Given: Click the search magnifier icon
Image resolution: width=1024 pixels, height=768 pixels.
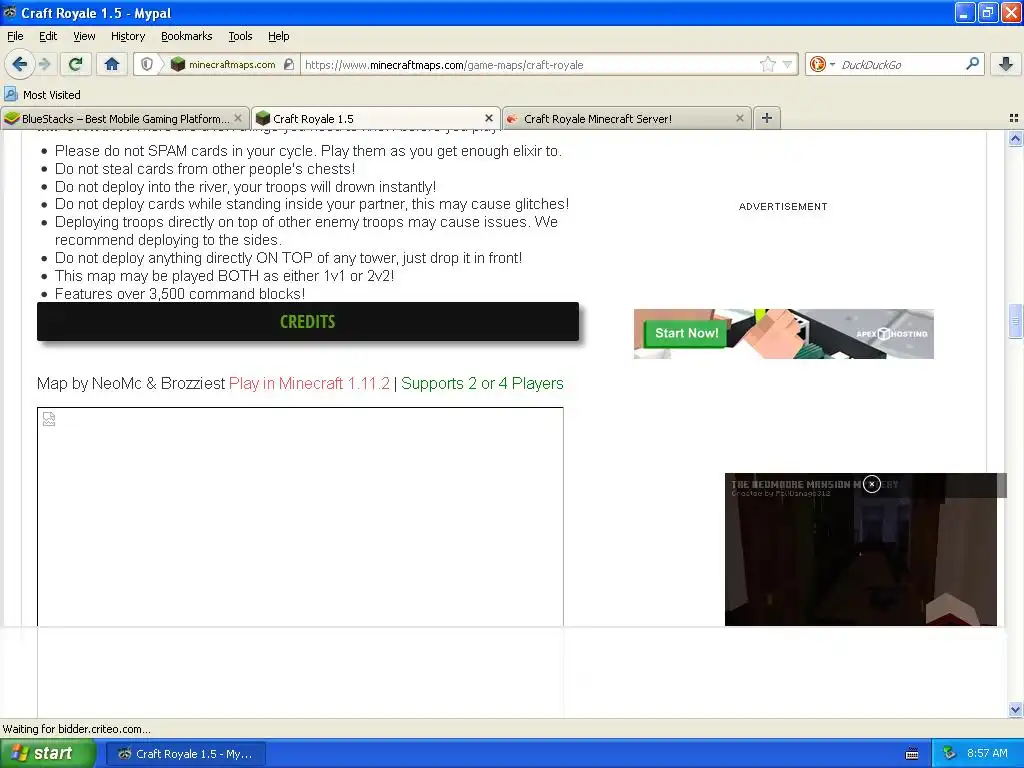Looking at the screenshot, I should 972,64.
